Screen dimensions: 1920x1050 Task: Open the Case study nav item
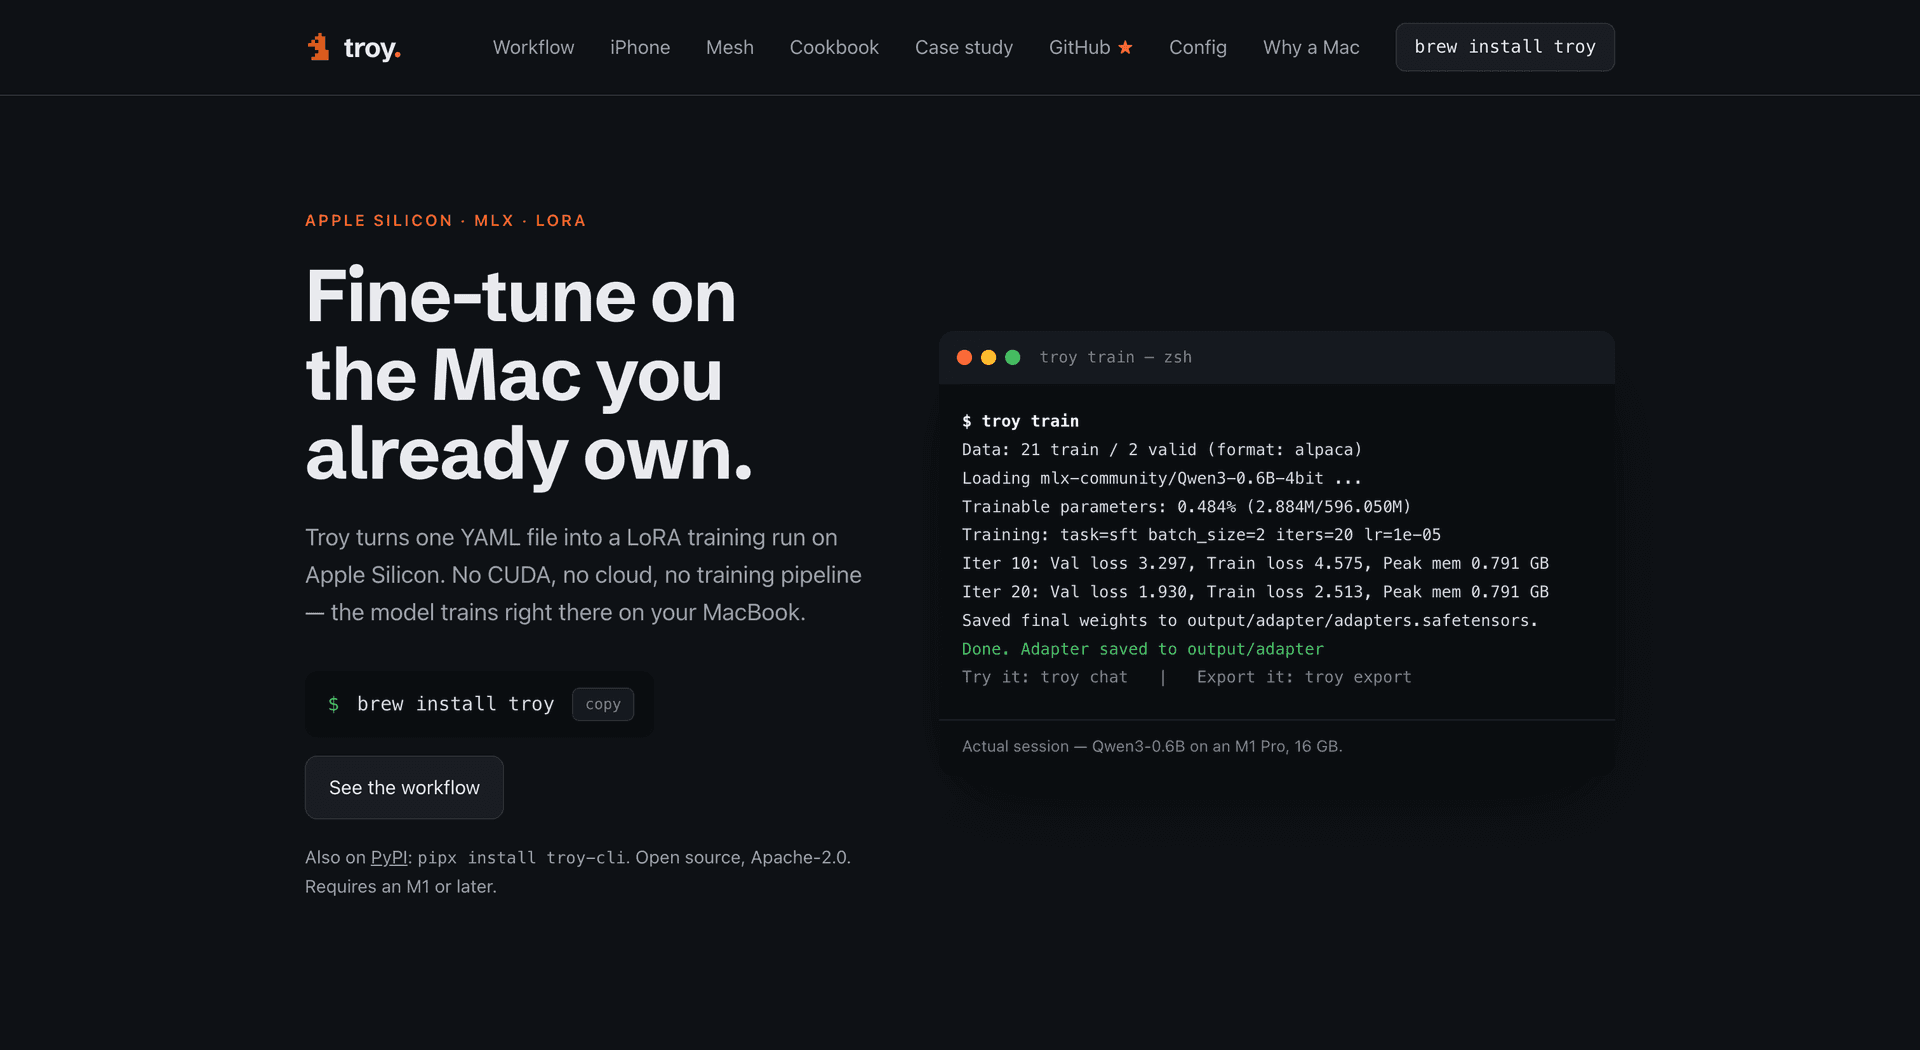coord(964,47)
